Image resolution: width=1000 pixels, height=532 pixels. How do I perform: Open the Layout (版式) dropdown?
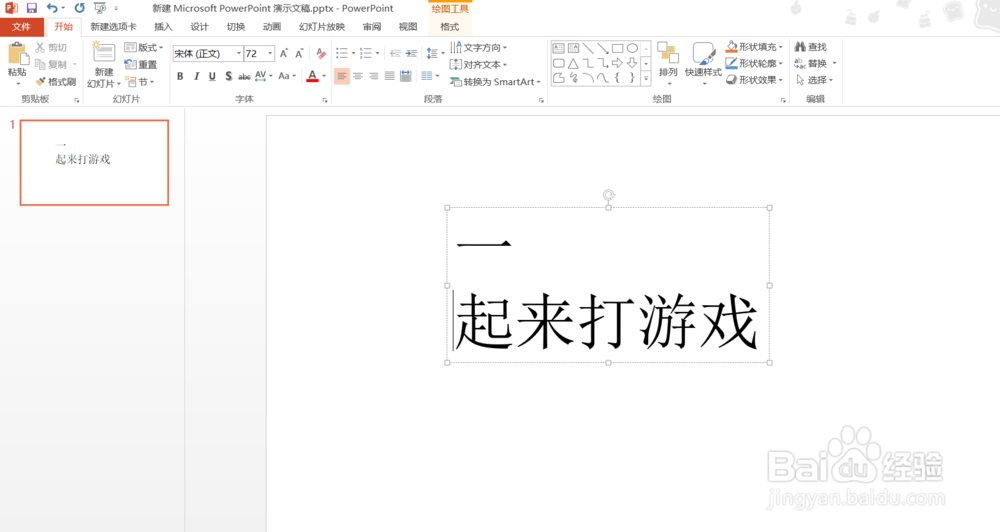point(144,47)
